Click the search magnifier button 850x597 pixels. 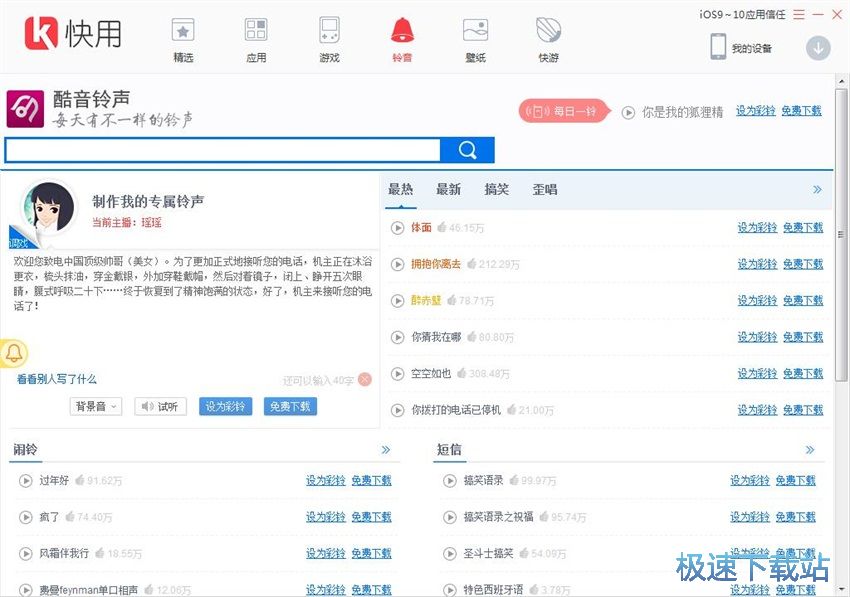pos(467,150)
